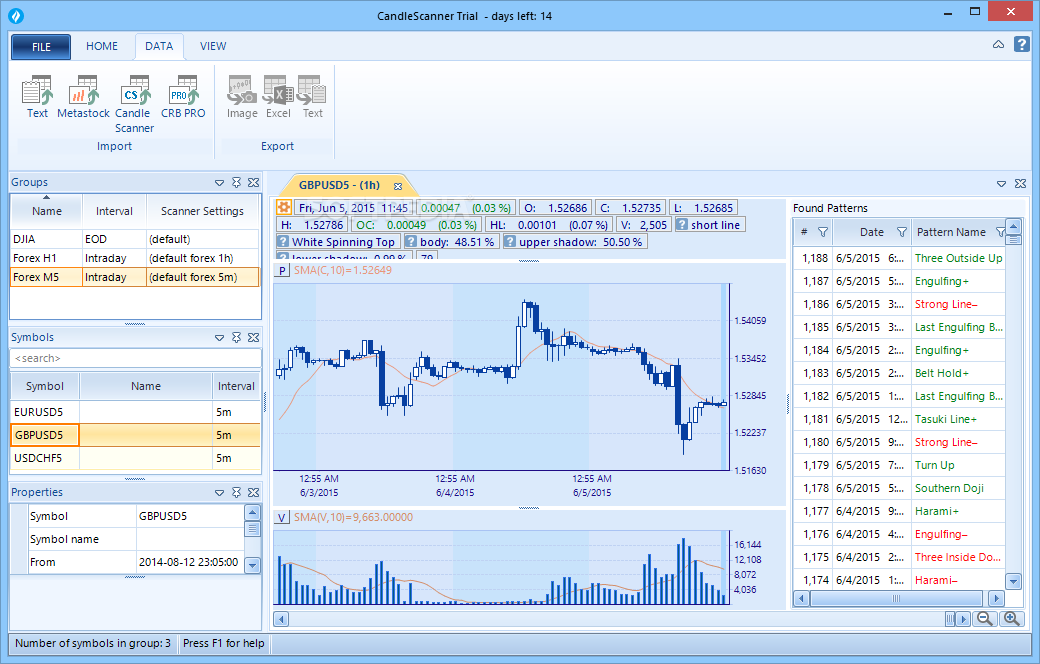
Task: Export data to Text
Action: tap(312, 97)
